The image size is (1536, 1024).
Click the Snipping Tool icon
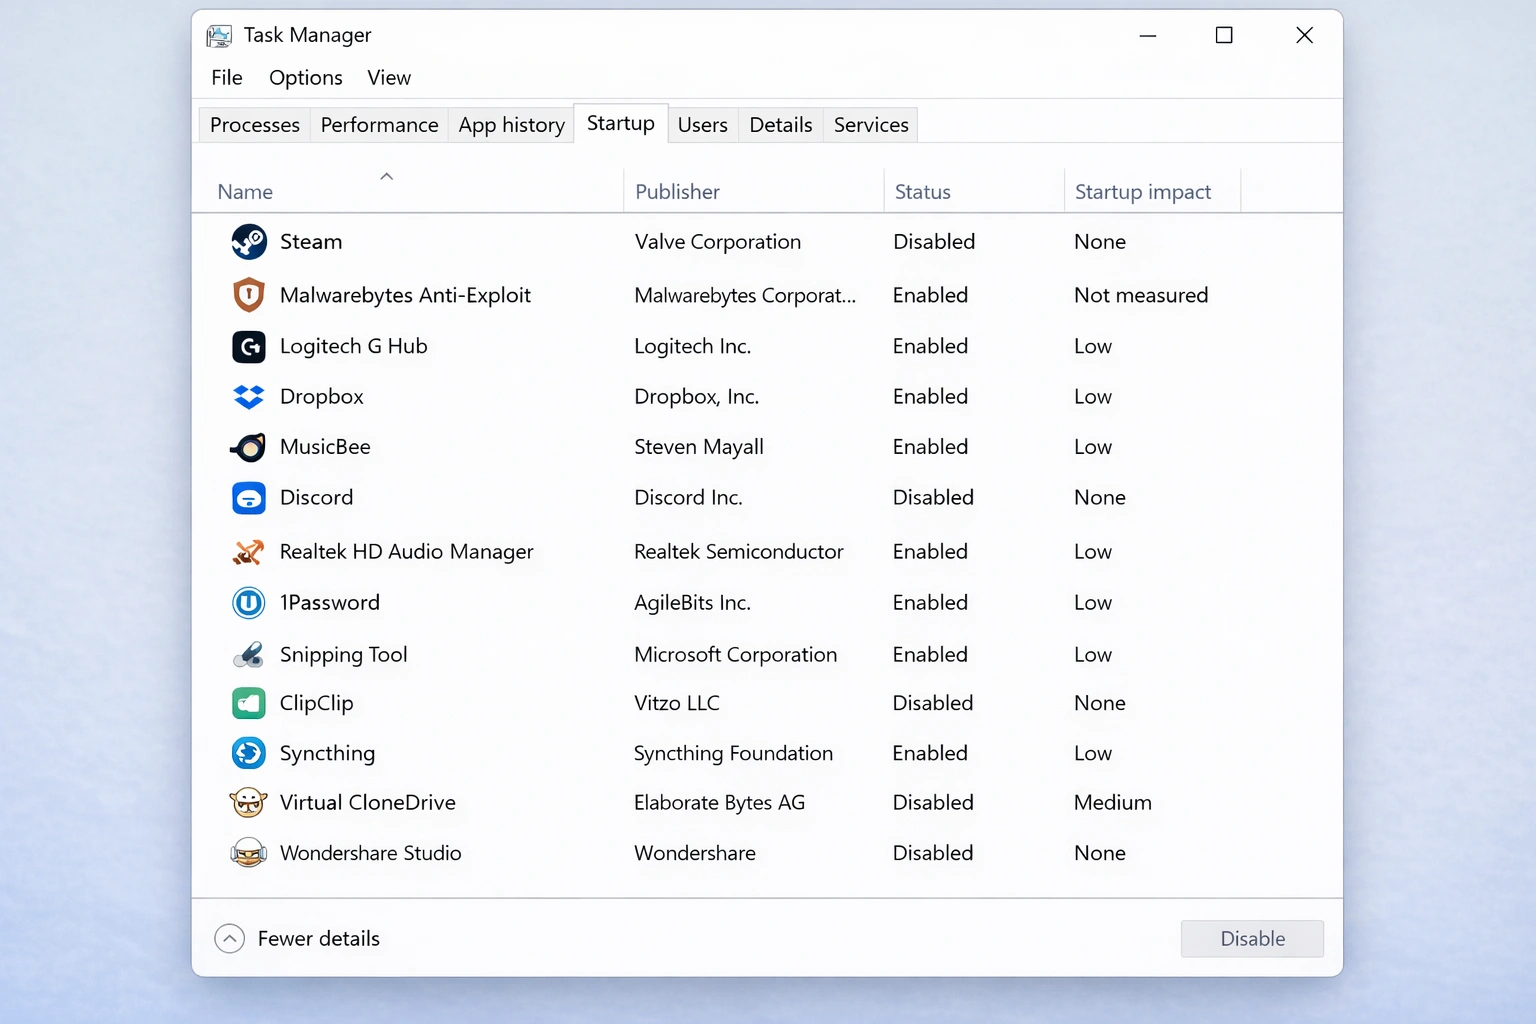pos(248,654)
